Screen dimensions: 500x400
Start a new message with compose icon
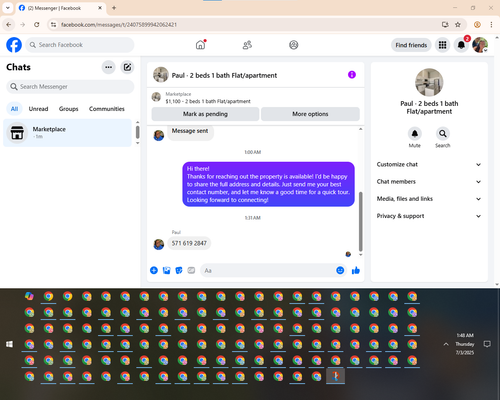[x=127, y=67]
